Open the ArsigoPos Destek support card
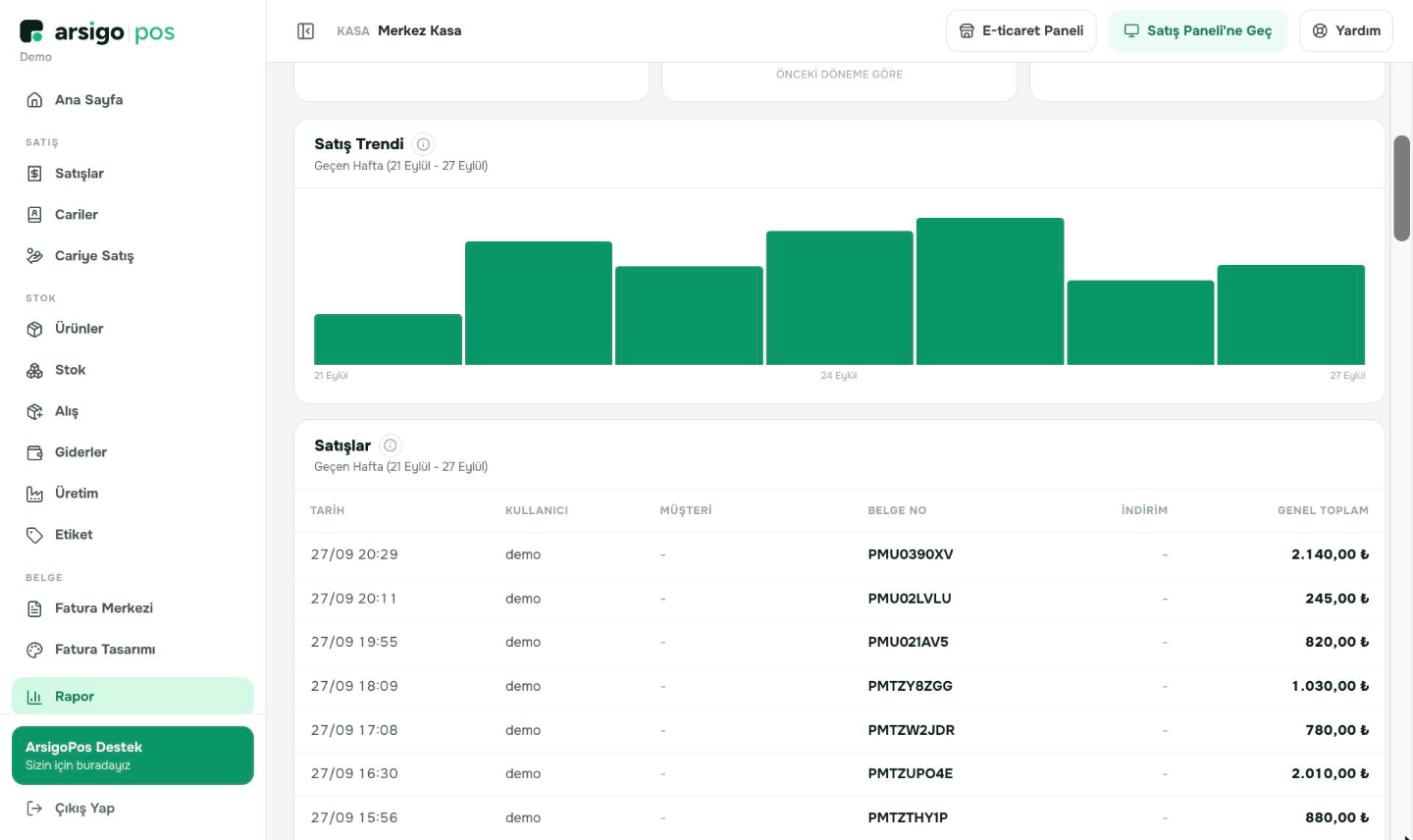This screenshot has width=1413, height=840. [133, 755]
